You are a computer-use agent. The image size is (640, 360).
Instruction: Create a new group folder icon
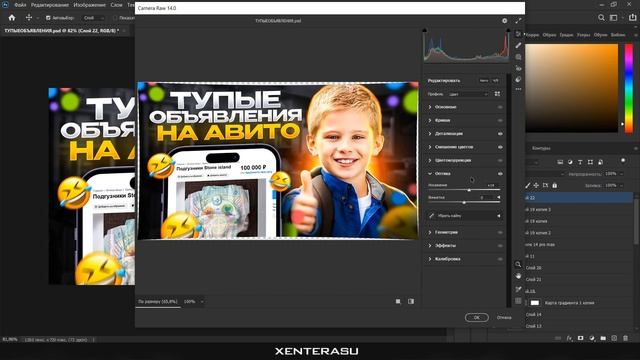click(603, 338)
